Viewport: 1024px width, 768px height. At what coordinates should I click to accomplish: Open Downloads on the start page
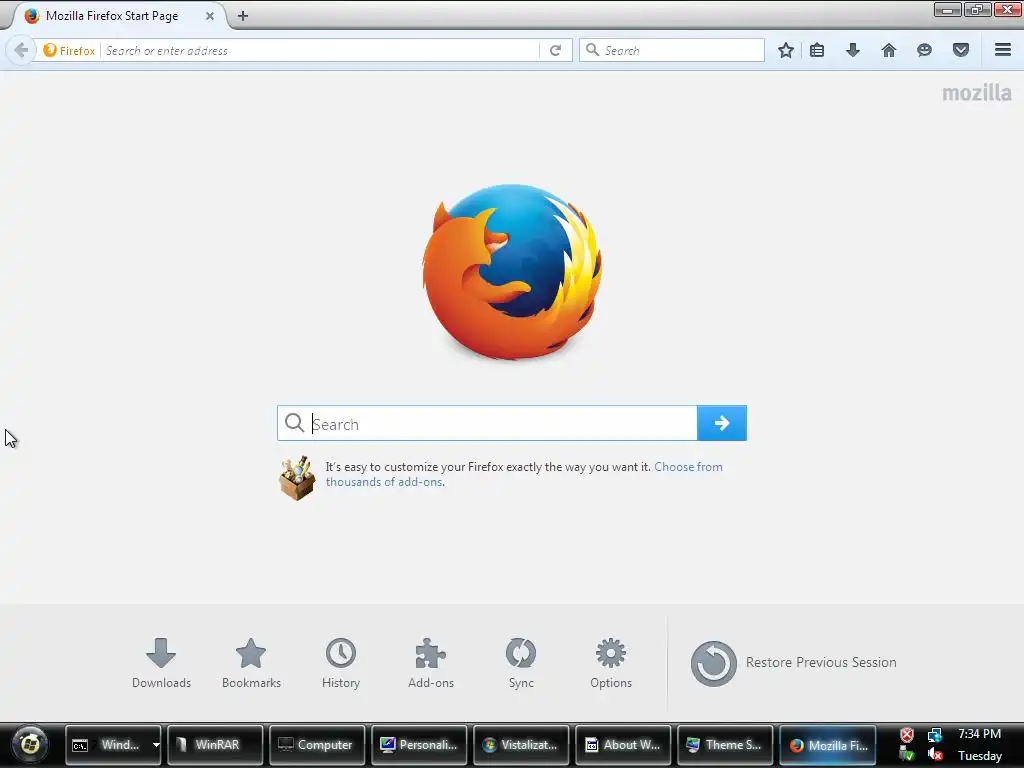[x=161, y=664]
